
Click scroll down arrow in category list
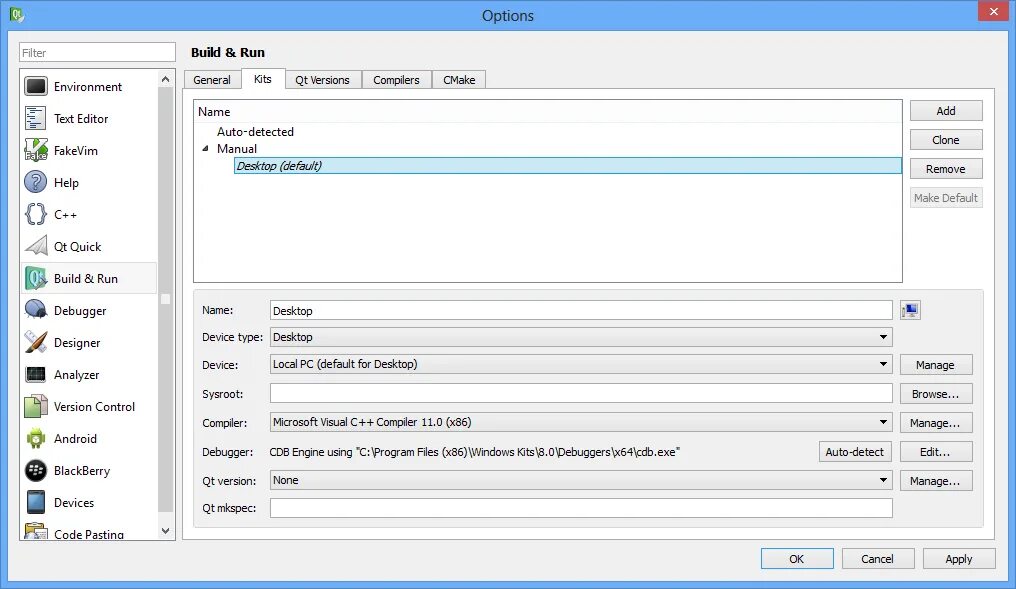[166, 531]
